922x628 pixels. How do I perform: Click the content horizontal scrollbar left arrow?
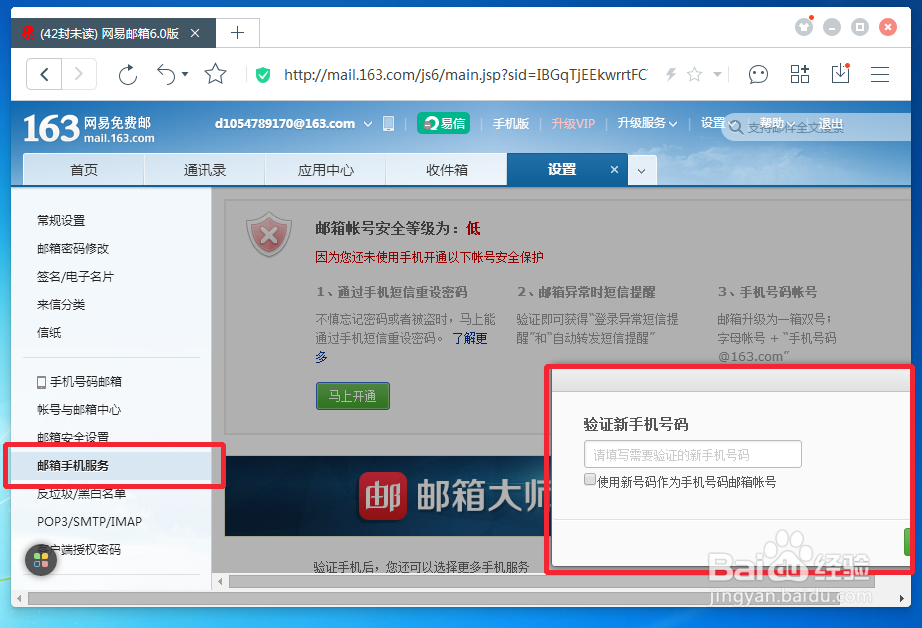point(220,582)
